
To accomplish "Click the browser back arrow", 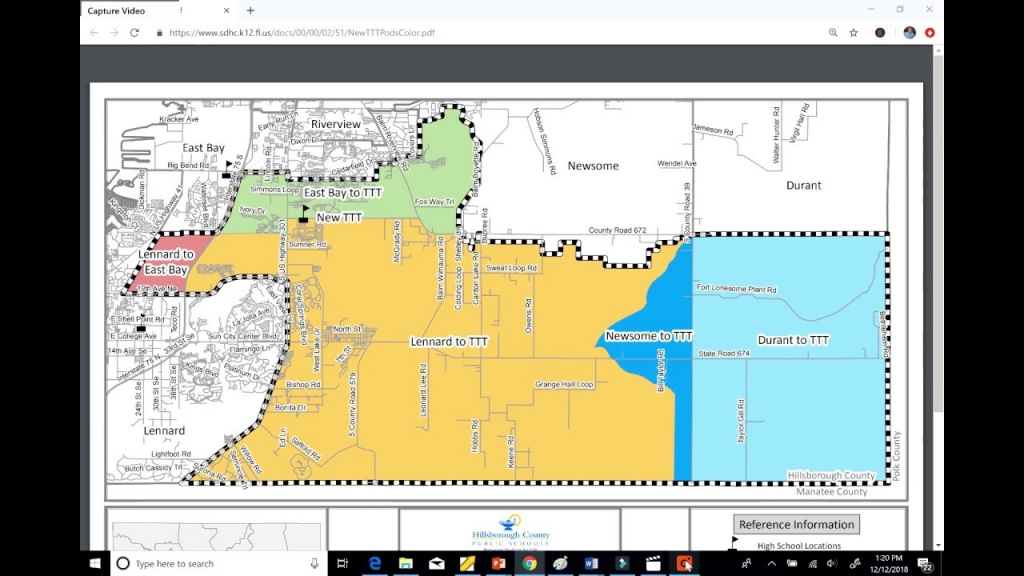I will 94,32.
